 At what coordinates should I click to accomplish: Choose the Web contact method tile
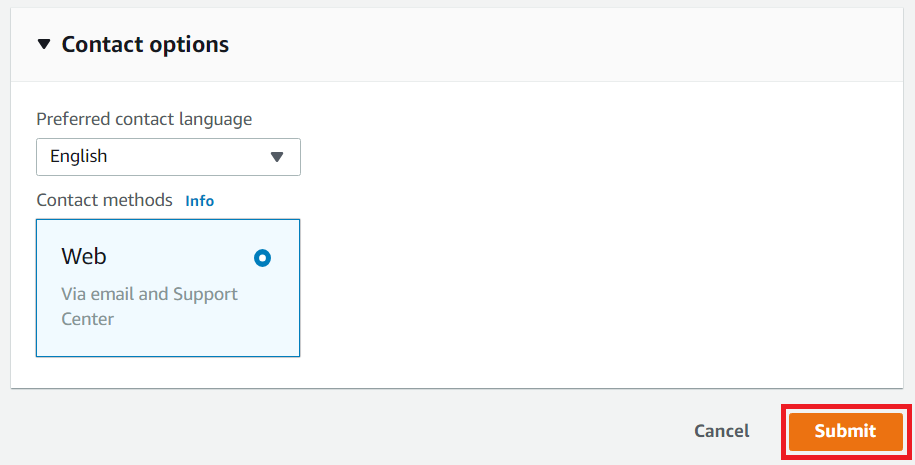click(168, 288)
